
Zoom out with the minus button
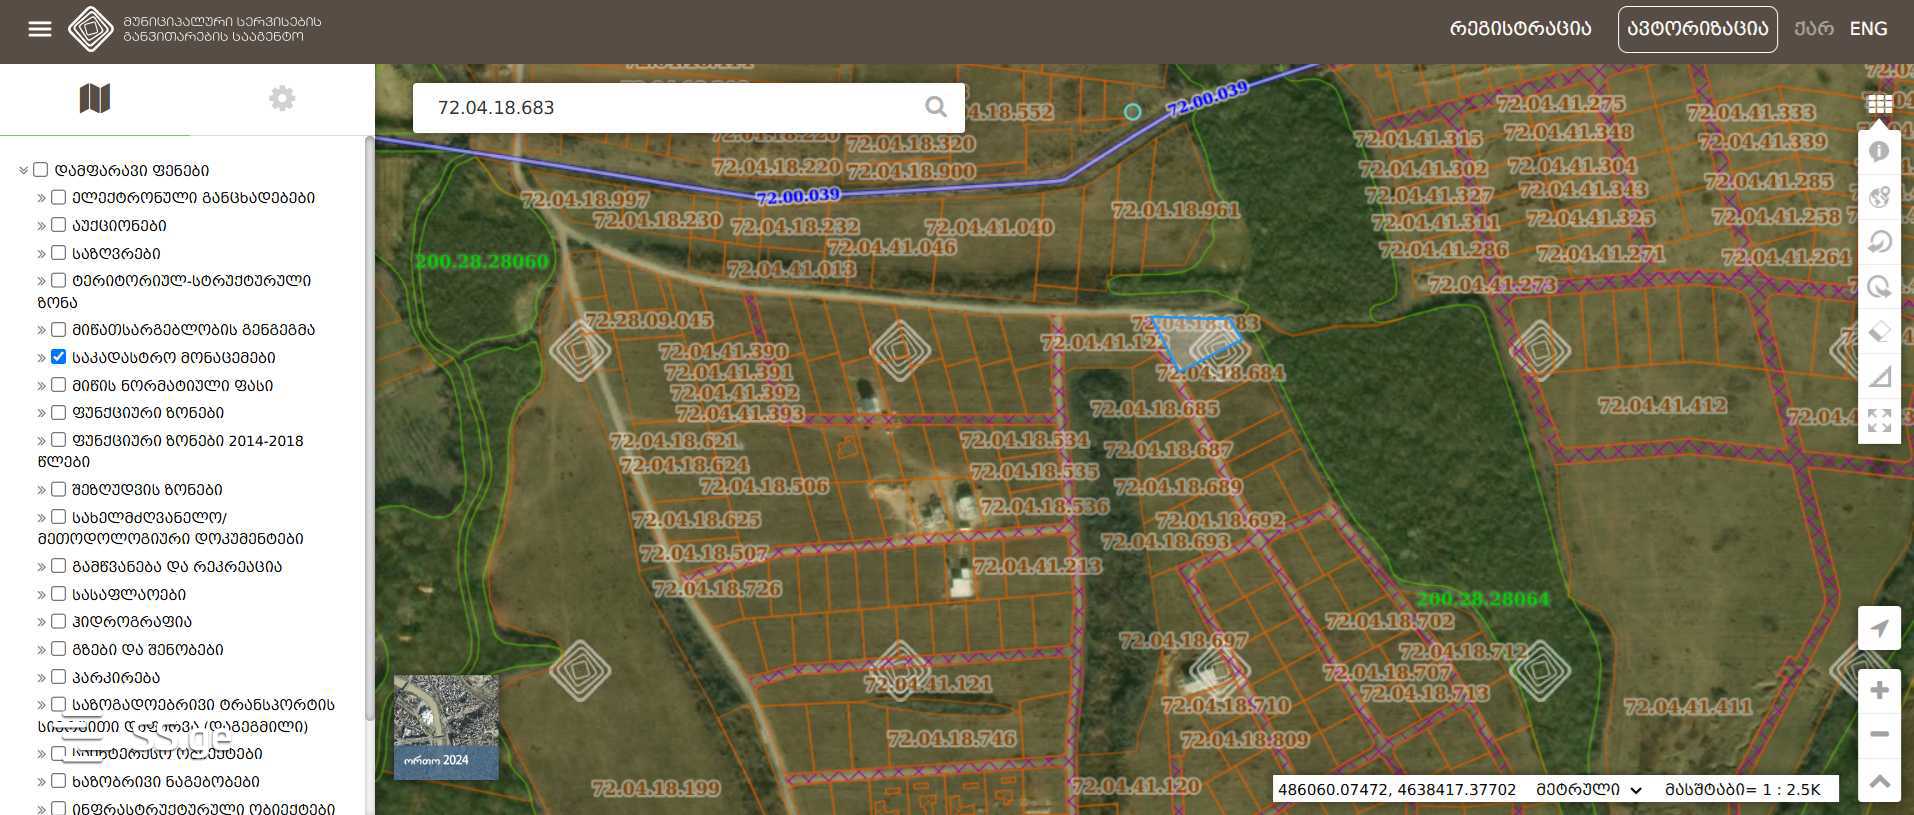pyautogui.click(x=1879, y=734)
